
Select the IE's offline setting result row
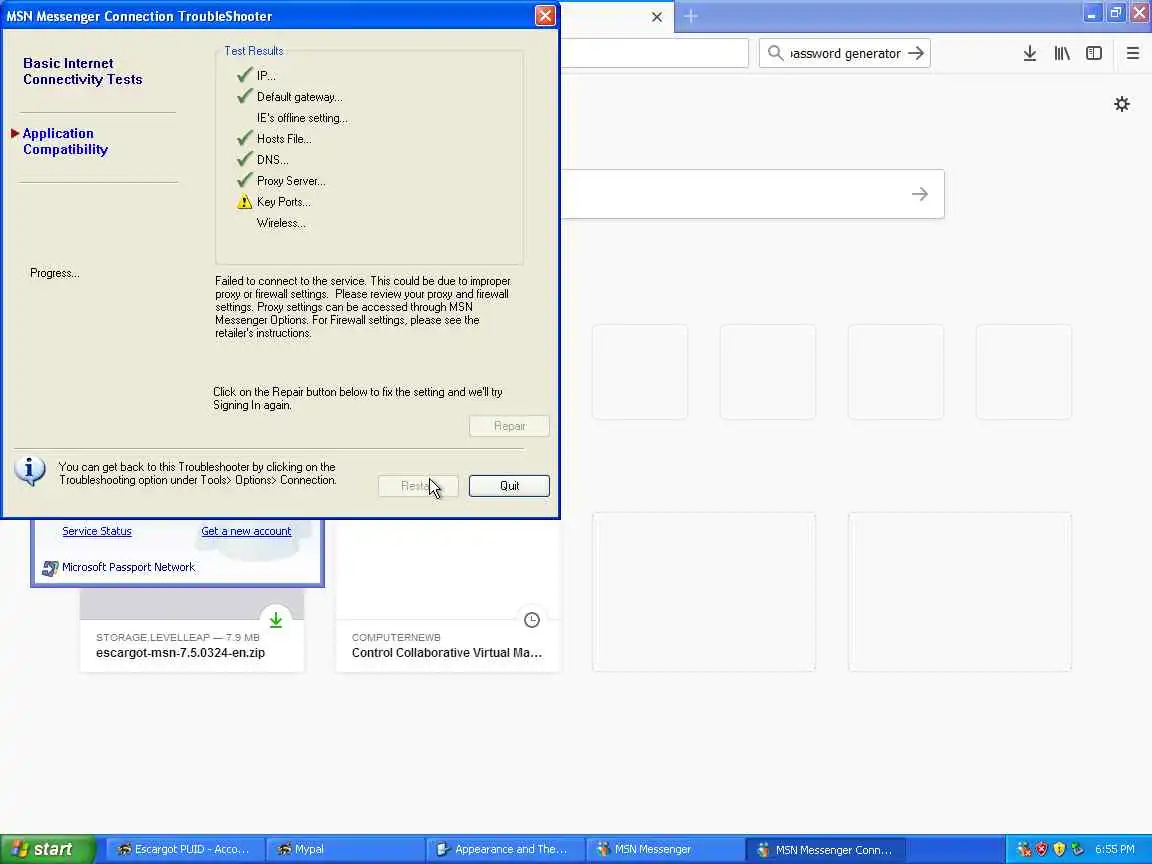click(302, 118)
